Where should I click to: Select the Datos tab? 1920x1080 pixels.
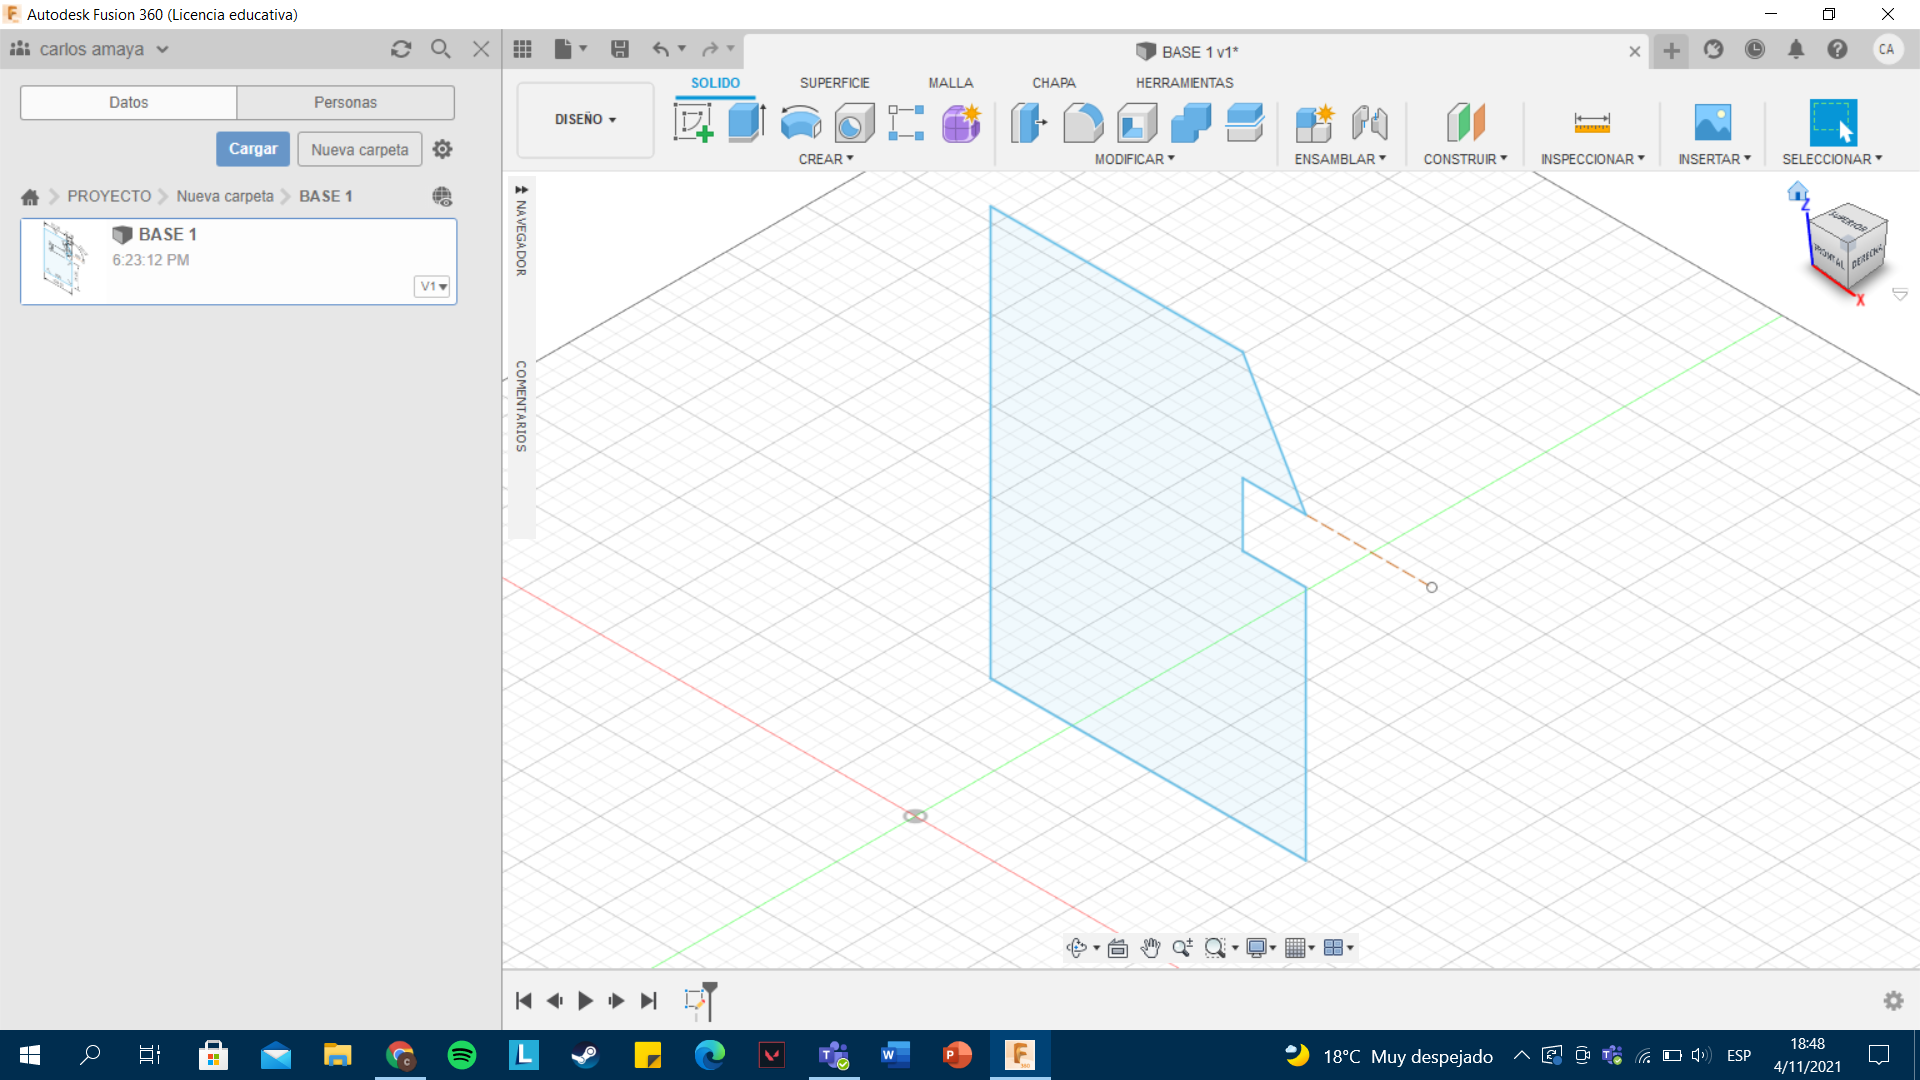(x=129, y=102)
